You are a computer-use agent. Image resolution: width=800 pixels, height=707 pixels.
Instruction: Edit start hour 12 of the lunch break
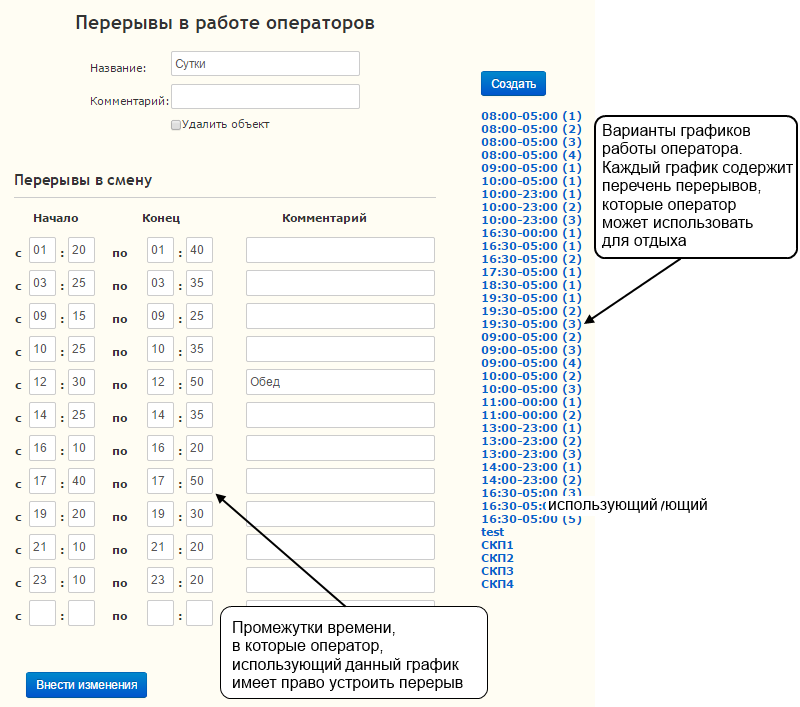(x=42, y=382)
